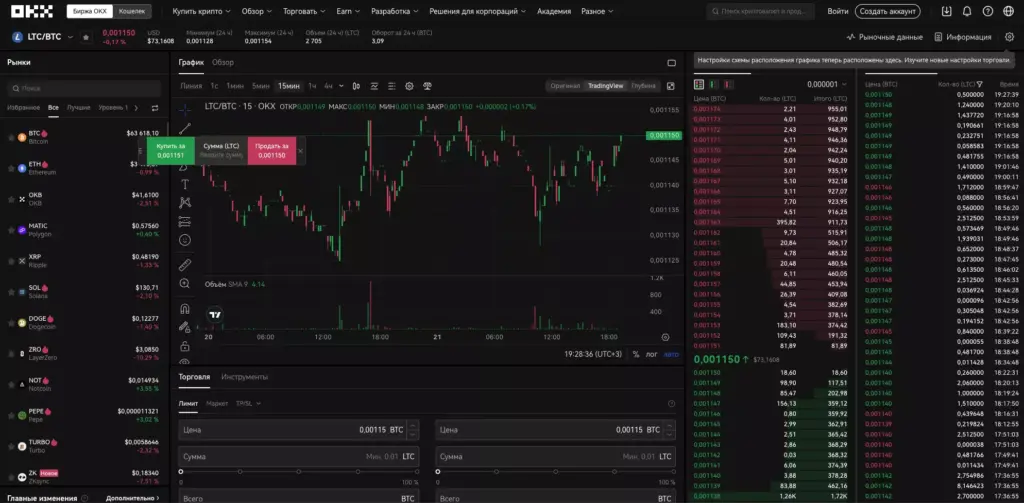Lock all drawing tools

click(185, 346)
